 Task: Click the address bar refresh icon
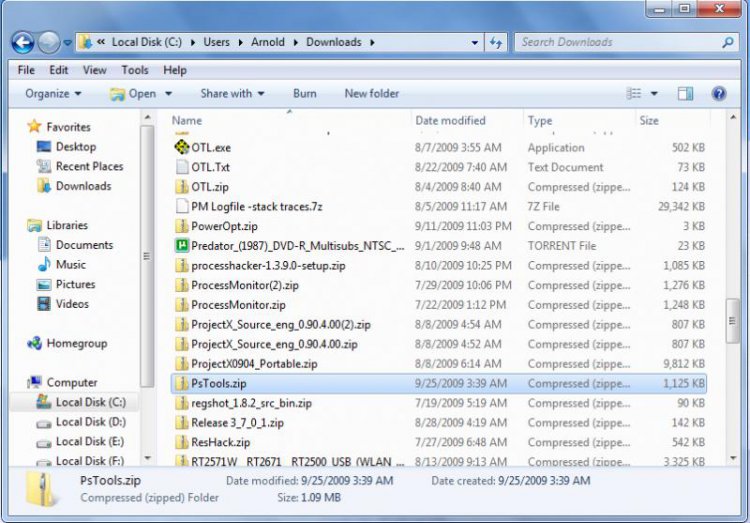pos(496,43)
